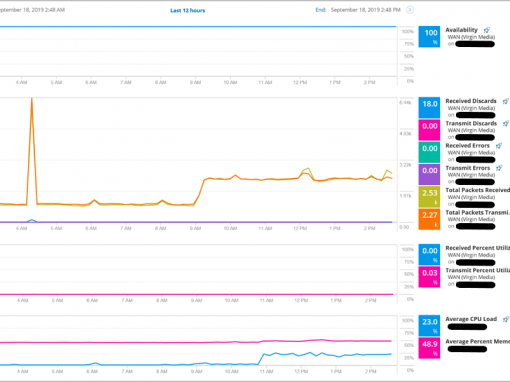
Task: Click the Availability metric label
Action: [x=462, y=30]
